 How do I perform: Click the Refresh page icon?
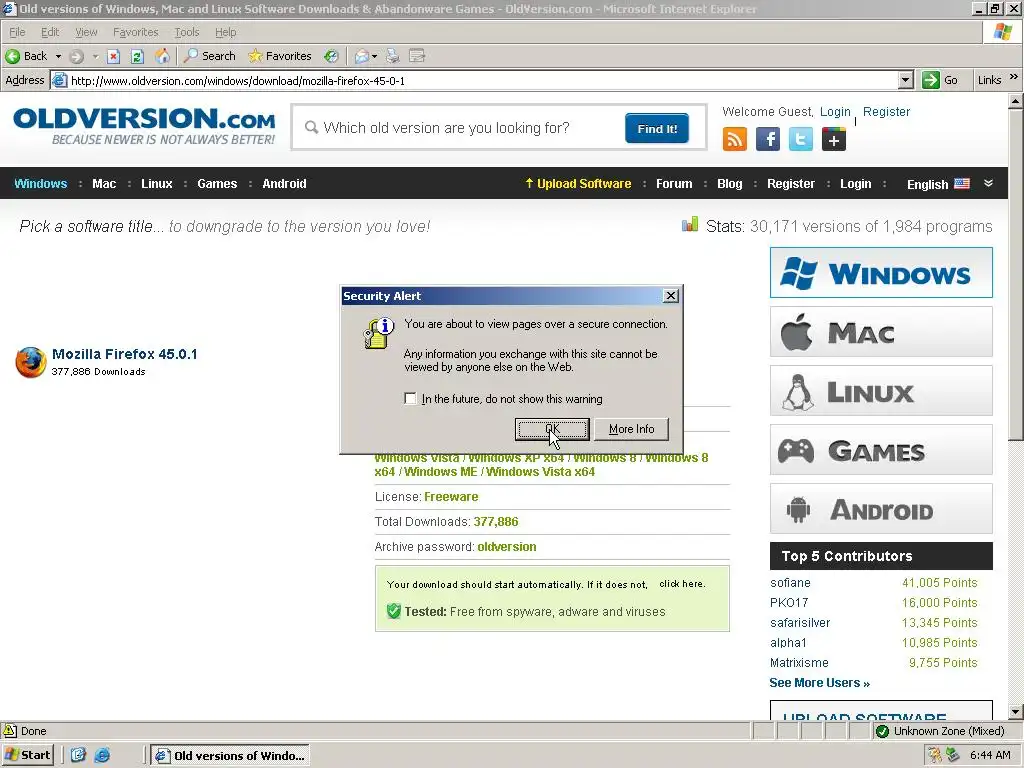137,56
